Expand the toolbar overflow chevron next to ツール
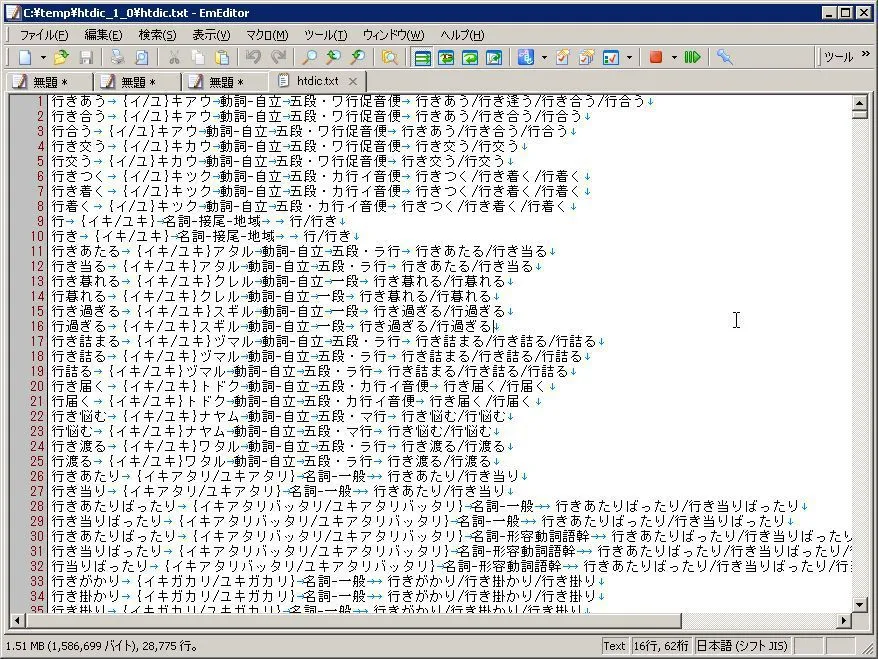 click(865, 56)
